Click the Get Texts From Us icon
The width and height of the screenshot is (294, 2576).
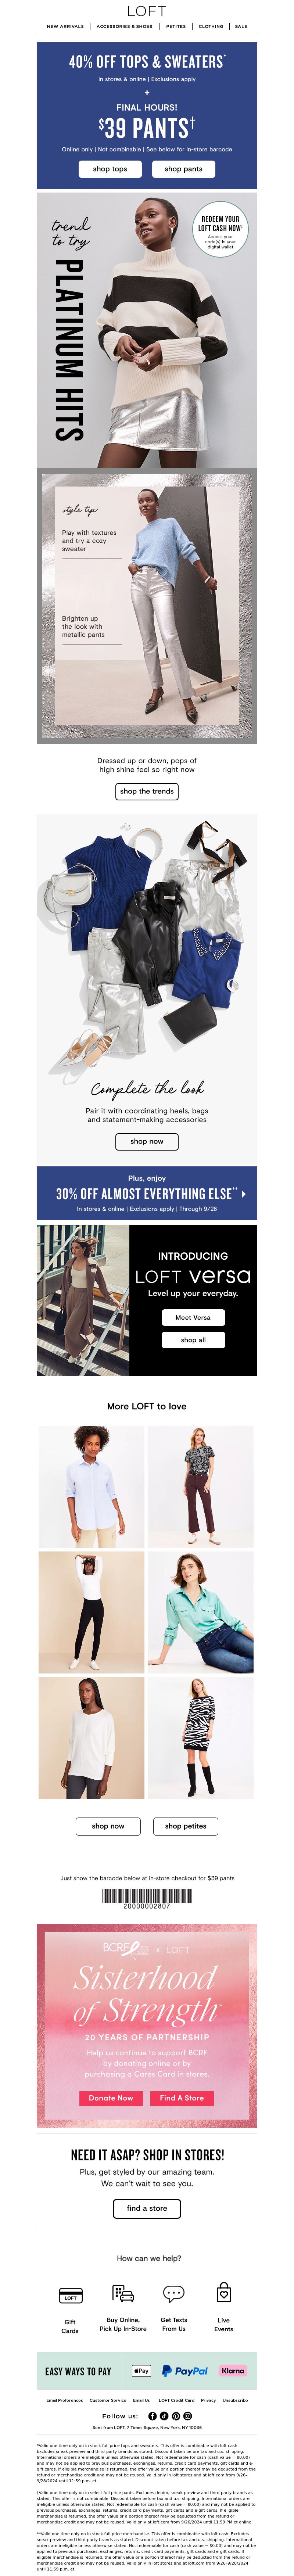point(174,2294)
